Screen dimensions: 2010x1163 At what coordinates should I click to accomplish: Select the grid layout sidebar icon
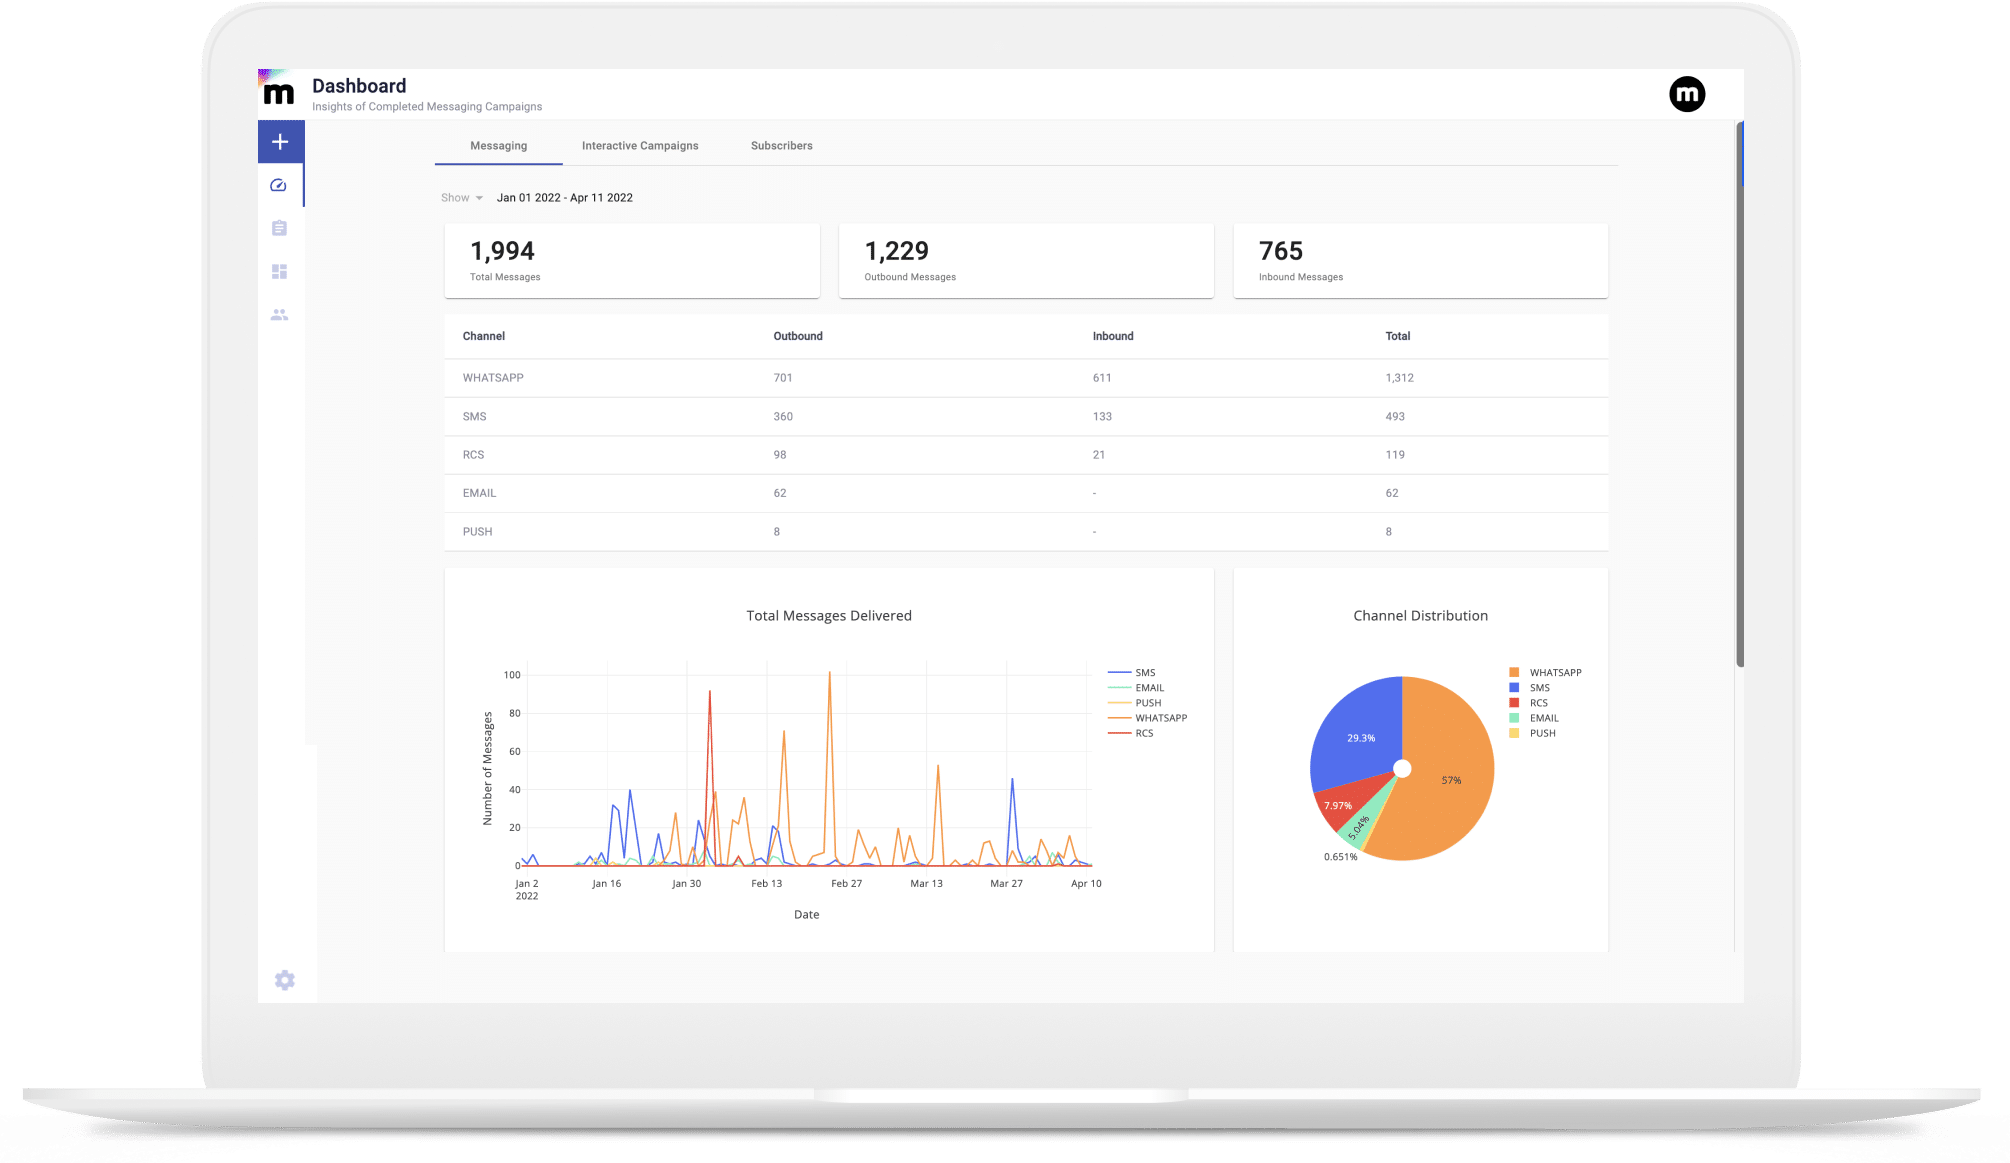click(279, 271)
